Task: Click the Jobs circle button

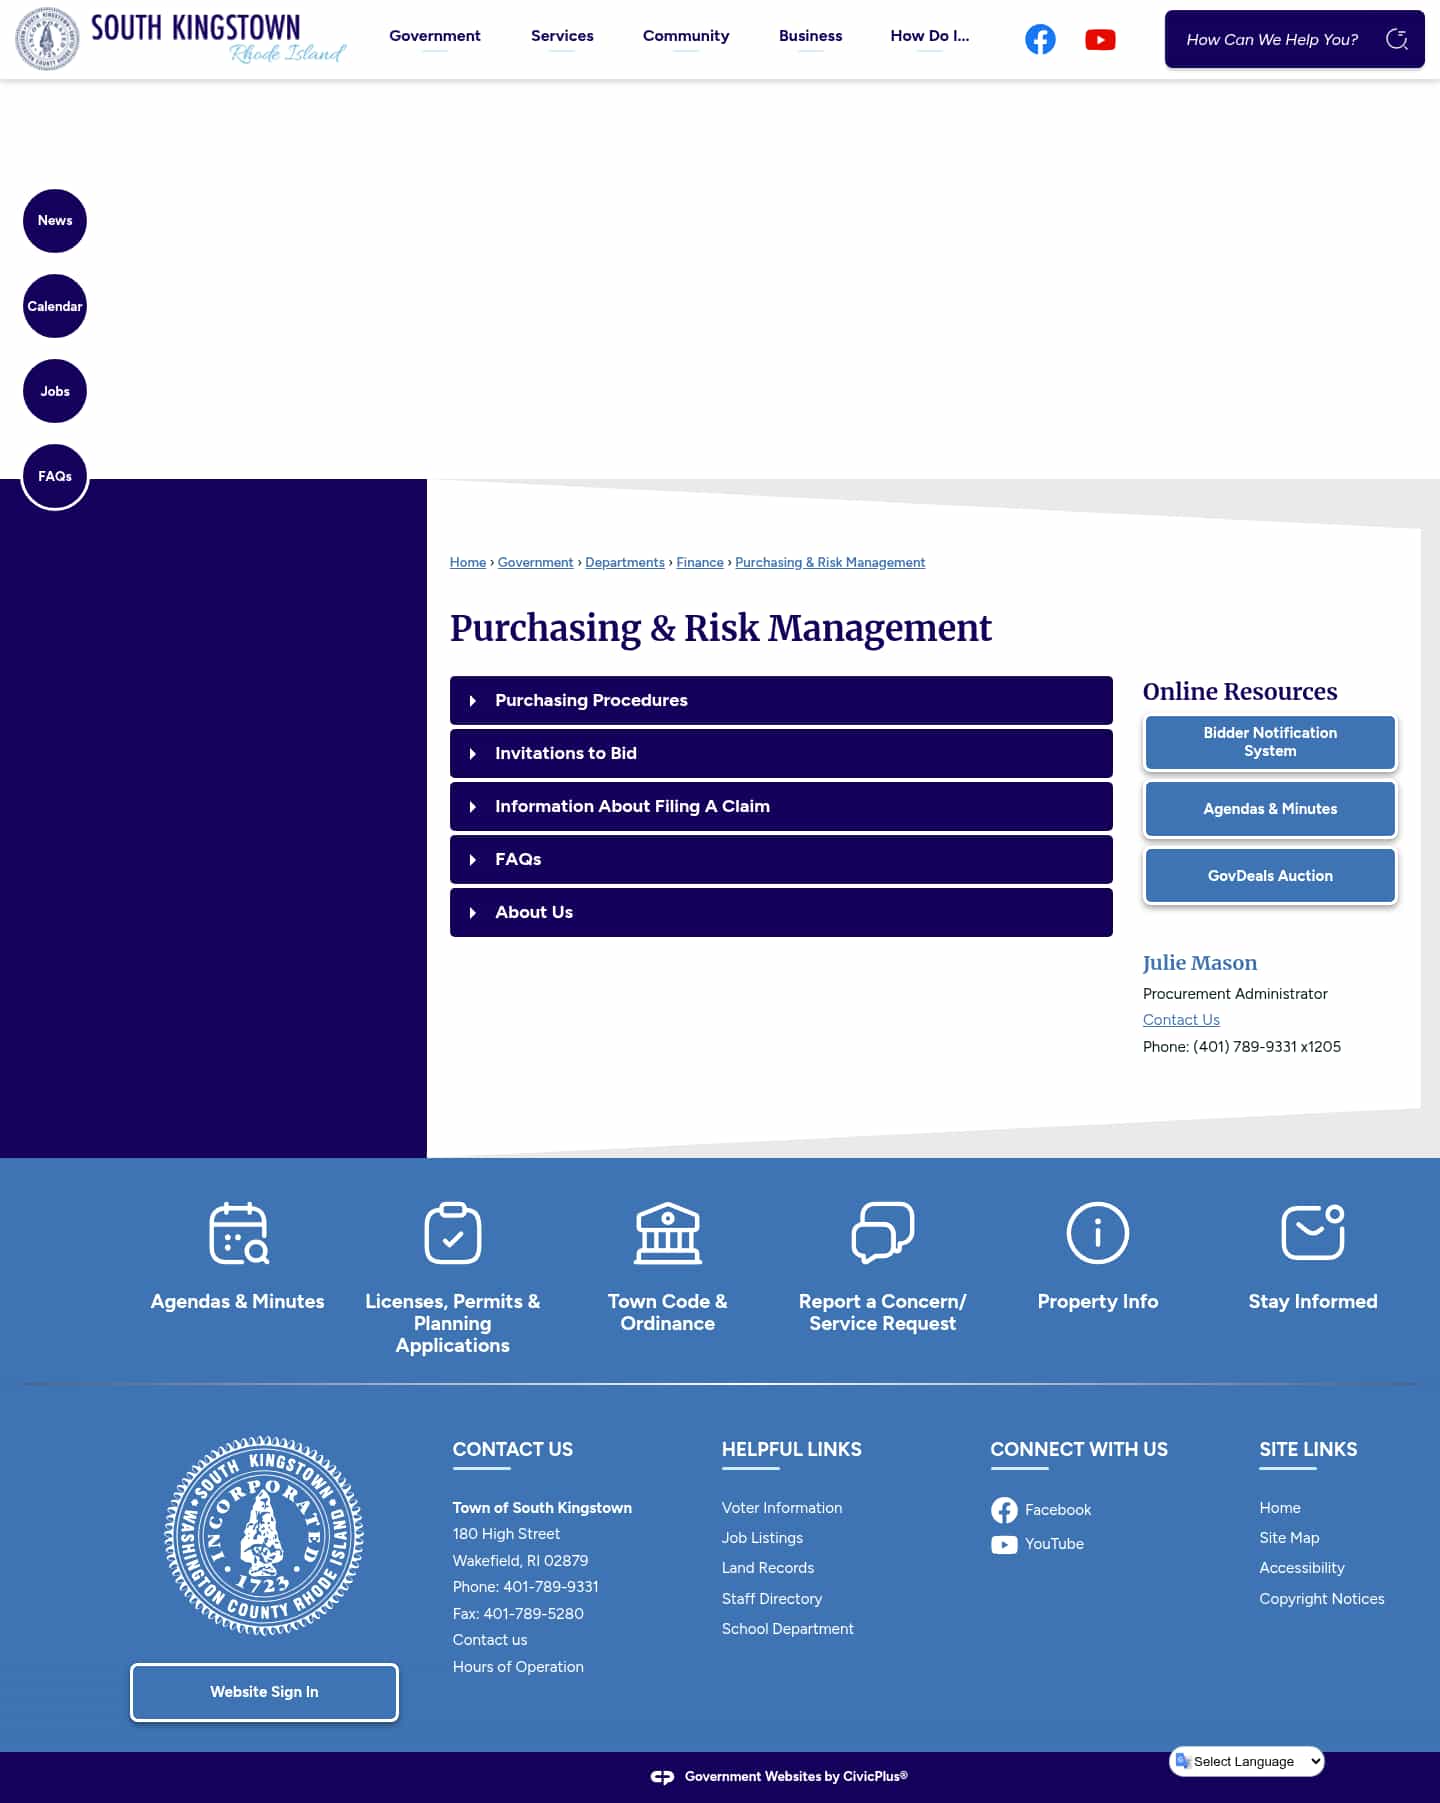Action: coord(55,391)
